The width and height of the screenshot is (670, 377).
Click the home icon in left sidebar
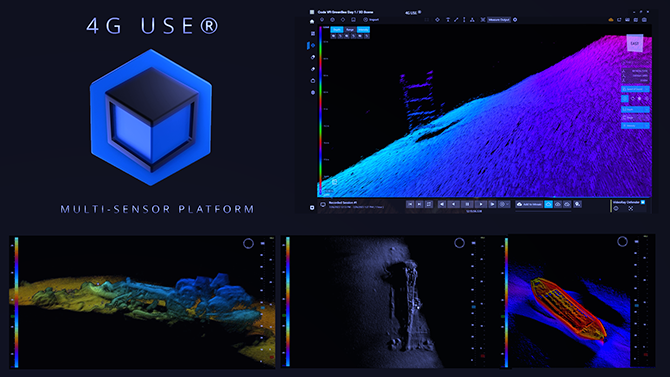click(x=312, y=21)
